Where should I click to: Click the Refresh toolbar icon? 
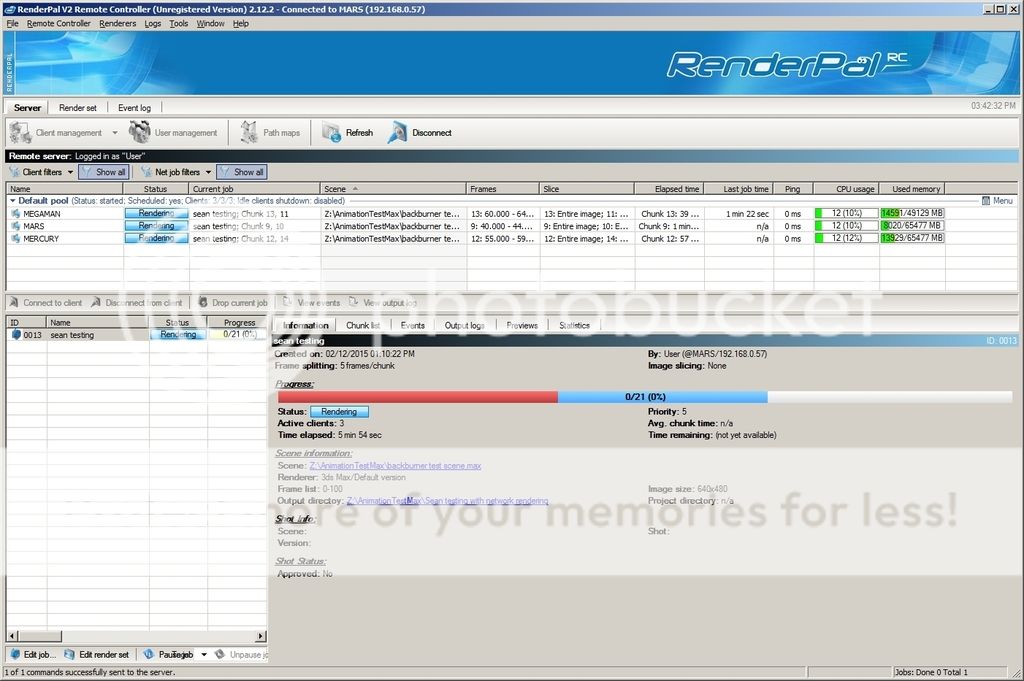(331, 133)
